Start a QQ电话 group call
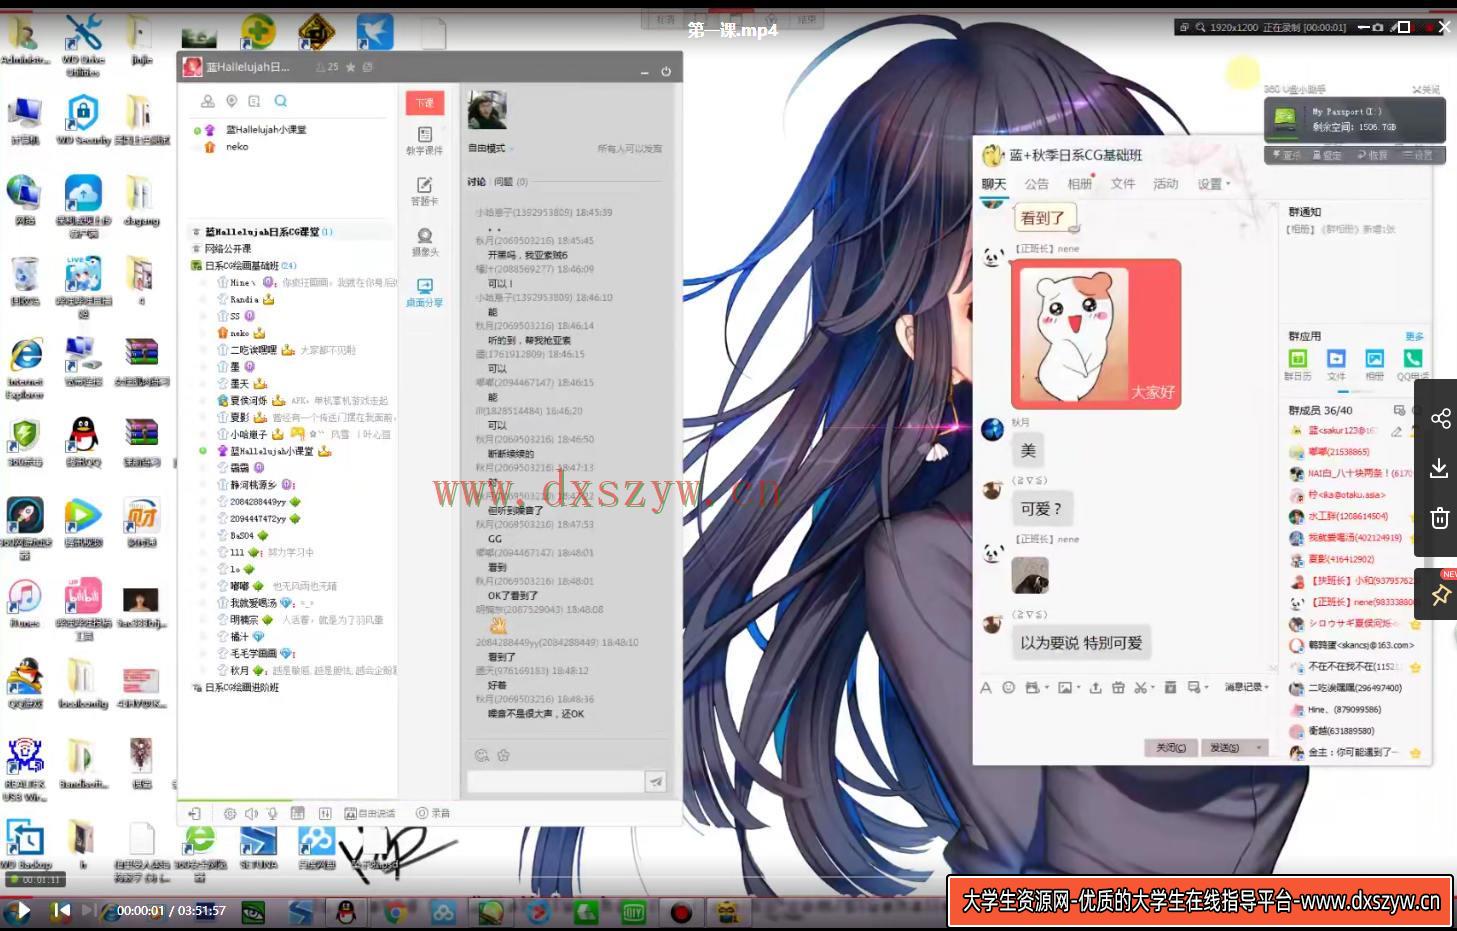 [1412, 364]
